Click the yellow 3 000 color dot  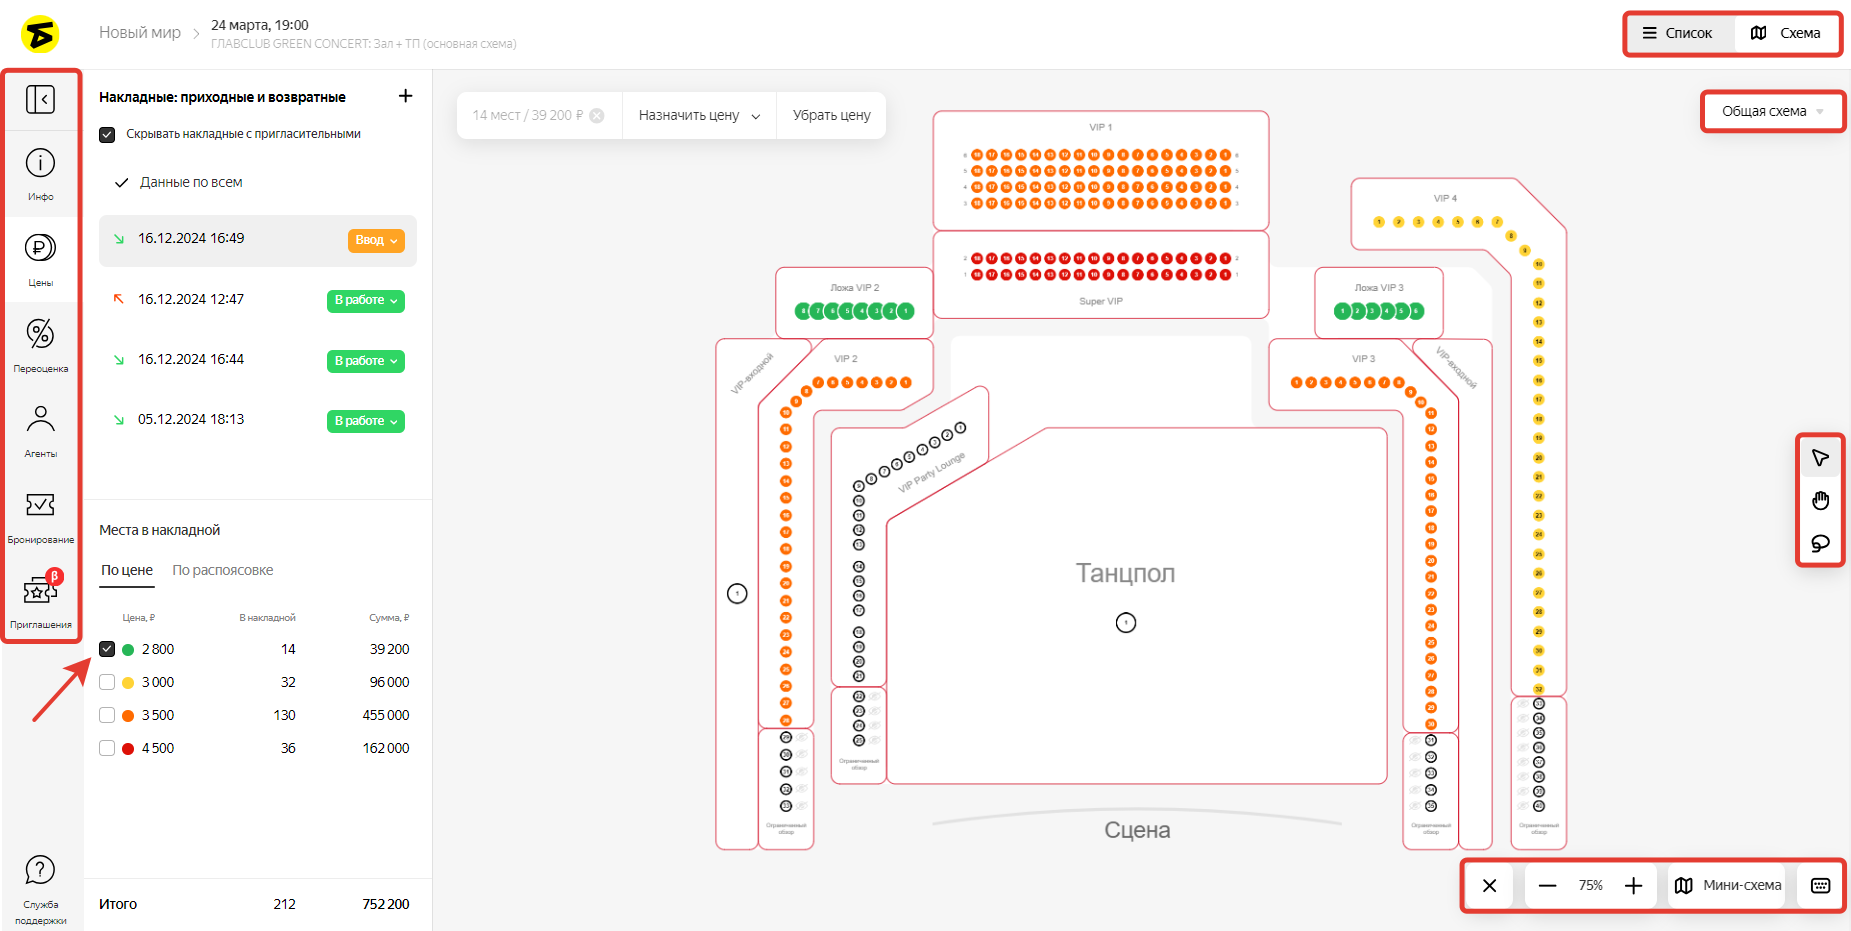pyautogui.click(x=128, y=683)
